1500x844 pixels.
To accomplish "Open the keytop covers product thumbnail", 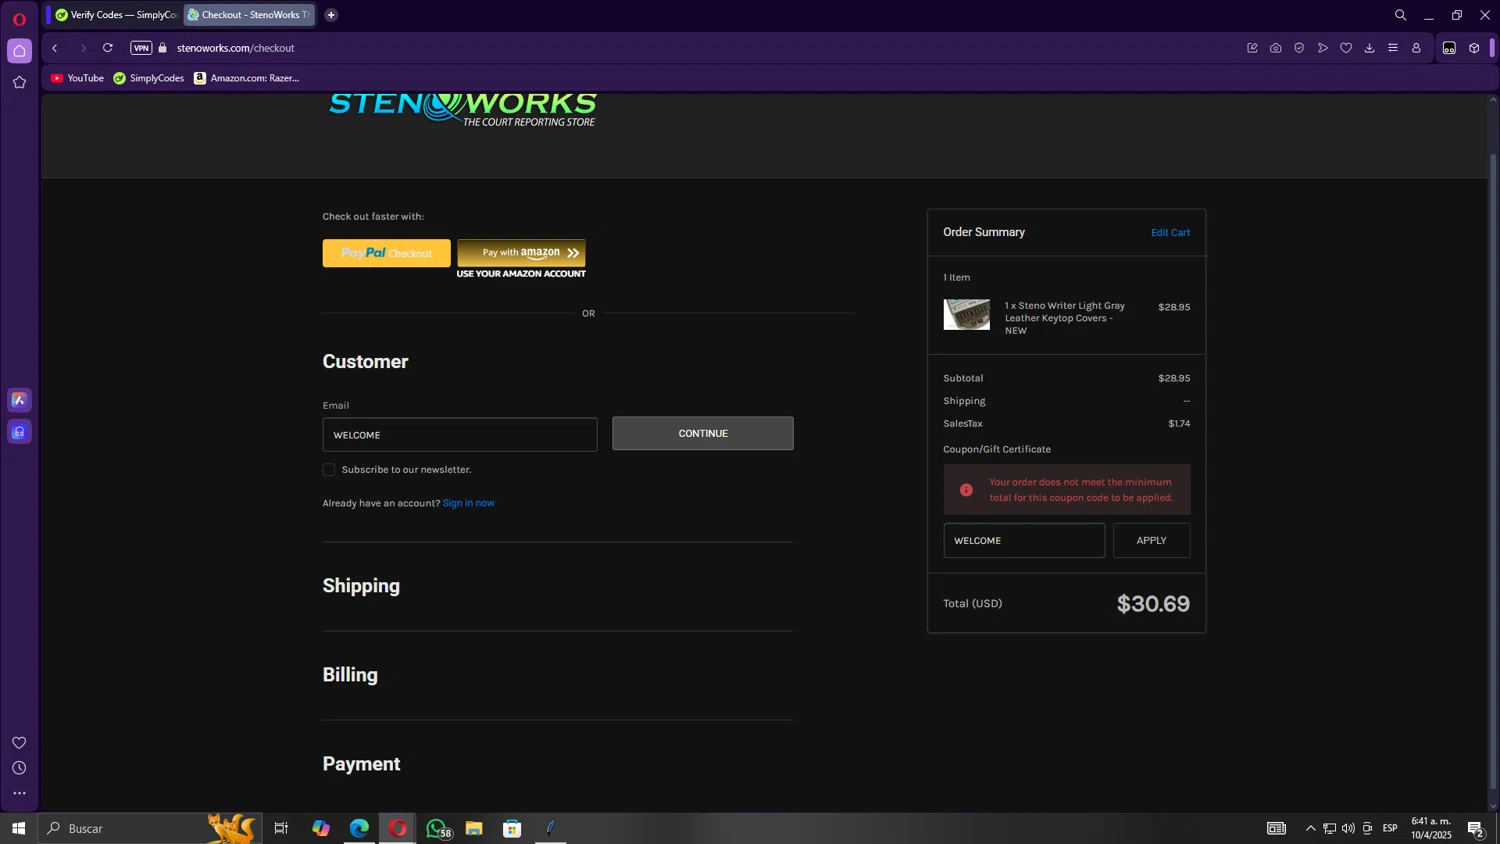I will click(x=966, y=315).
